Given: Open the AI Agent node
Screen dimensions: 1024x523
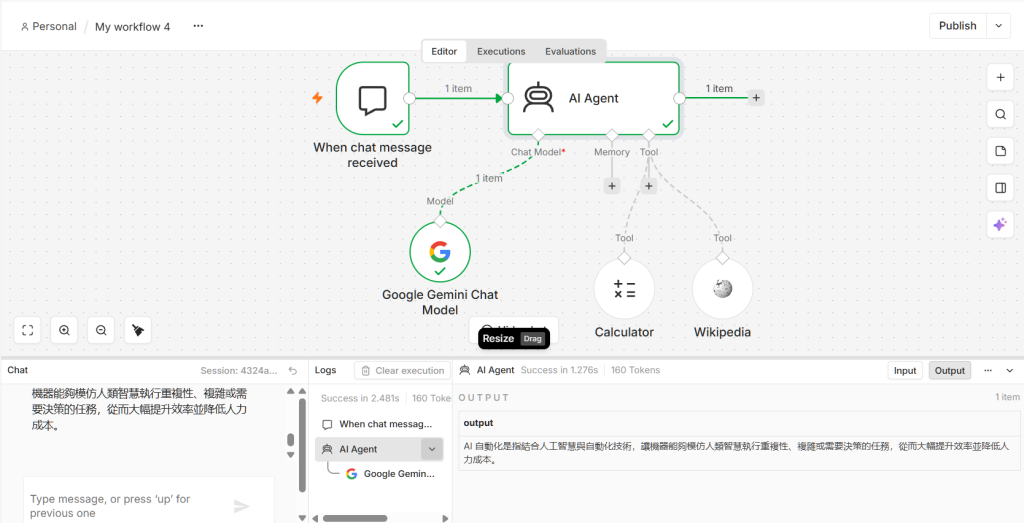Looking at the screenshot, I should [x=594, y=99].
